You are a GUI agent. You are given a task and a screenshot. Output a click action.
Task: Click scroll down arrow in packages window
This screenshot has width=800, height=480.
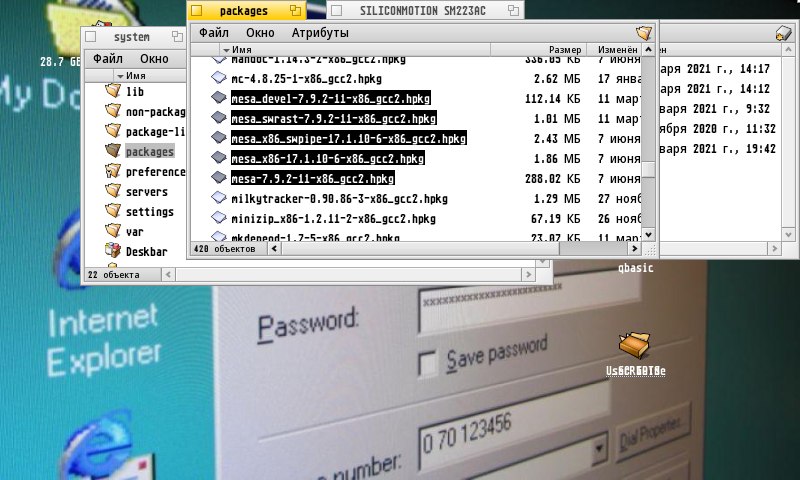[x=648, y=235]
